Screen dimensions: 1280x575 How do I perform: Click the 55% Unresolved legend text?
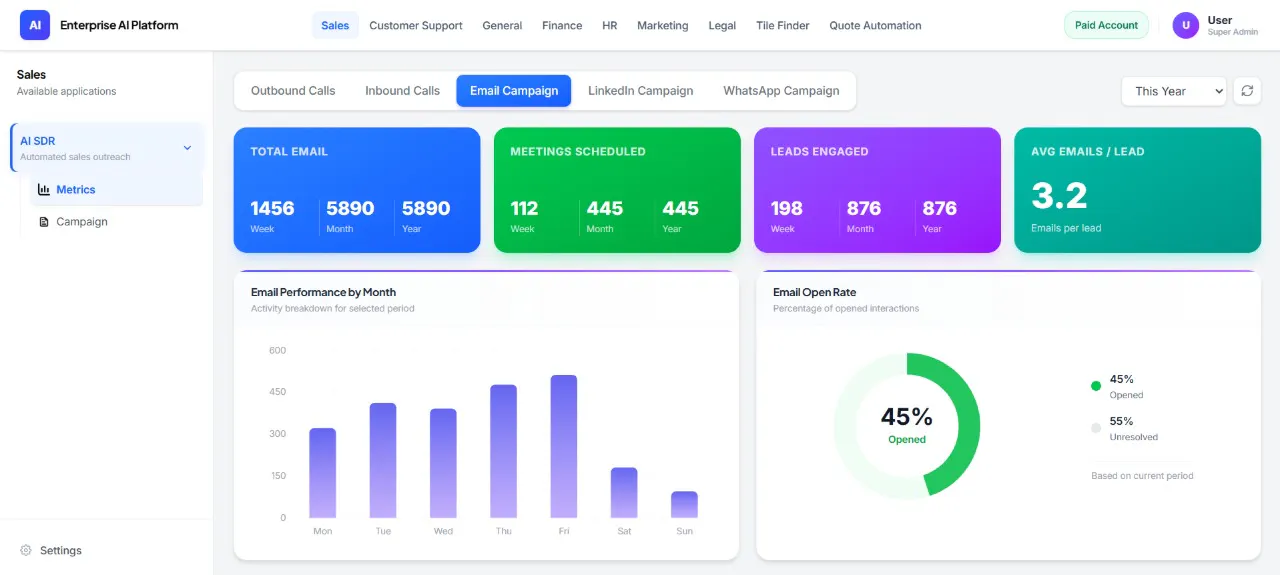click(x=1133, y=428)
